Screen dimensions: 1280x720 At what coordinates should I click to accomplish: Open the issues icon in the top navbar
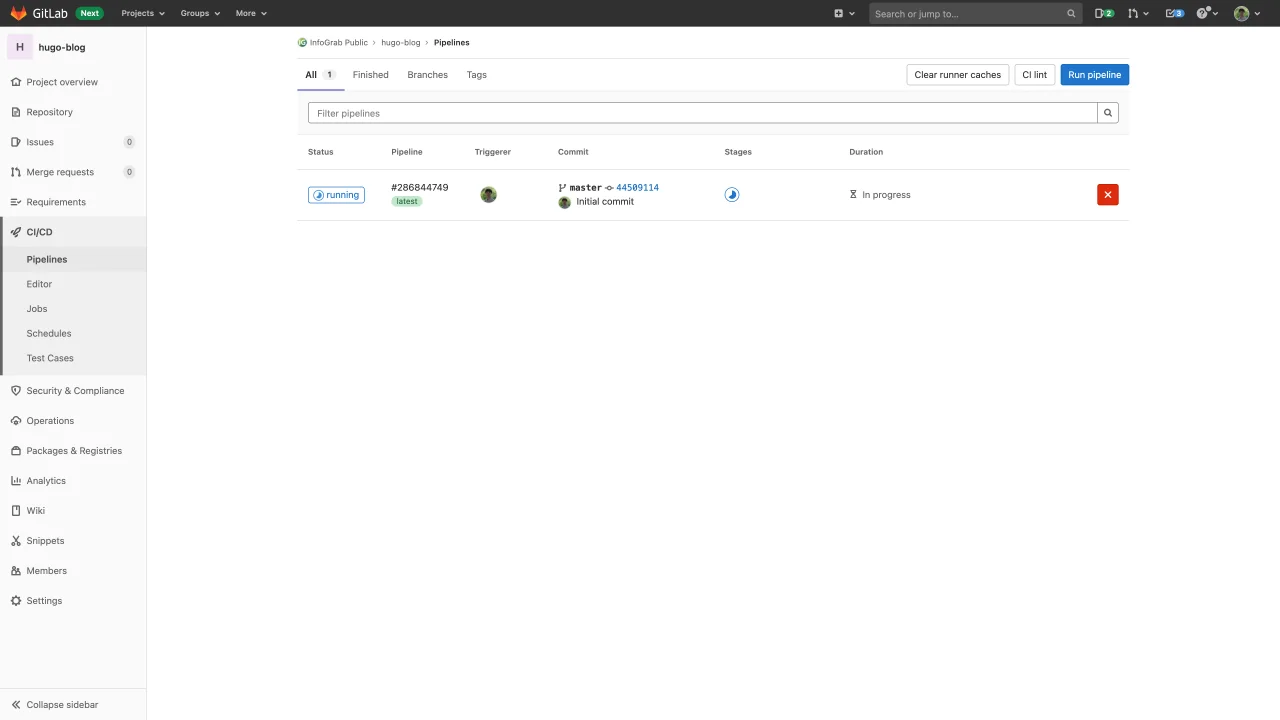pyautogui.click(x=1104, y=13)
